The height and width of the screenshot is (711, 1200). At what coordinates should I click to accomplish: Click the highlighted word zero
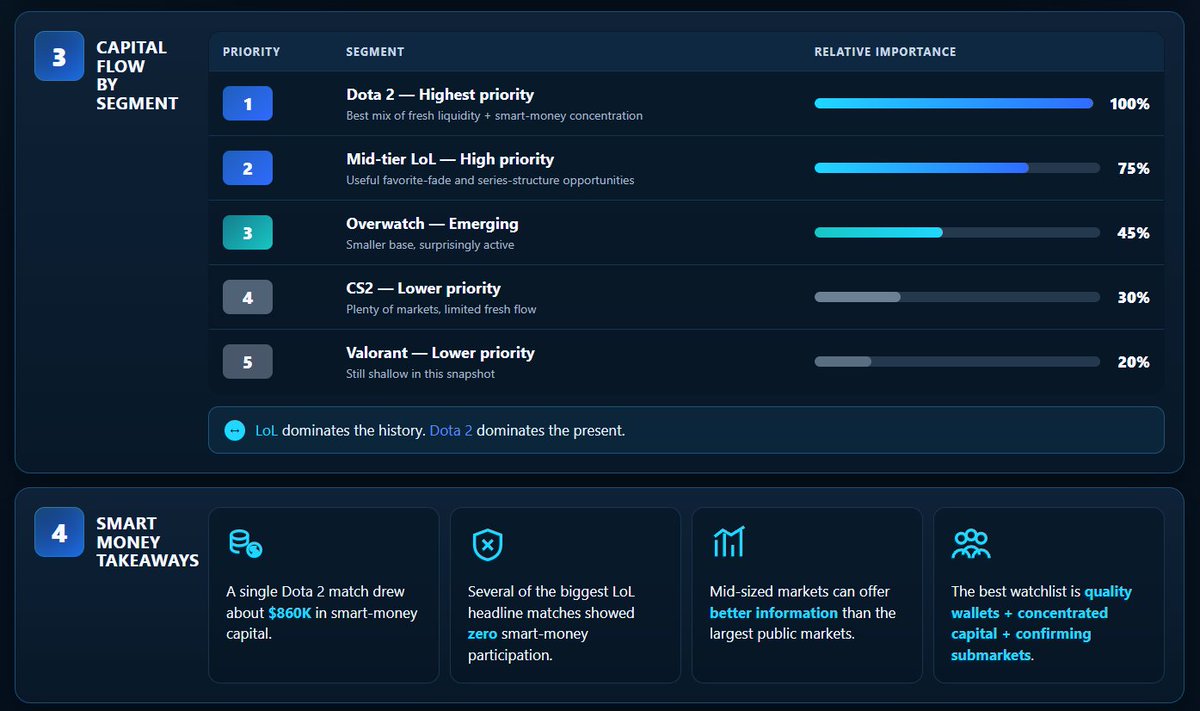482,634
